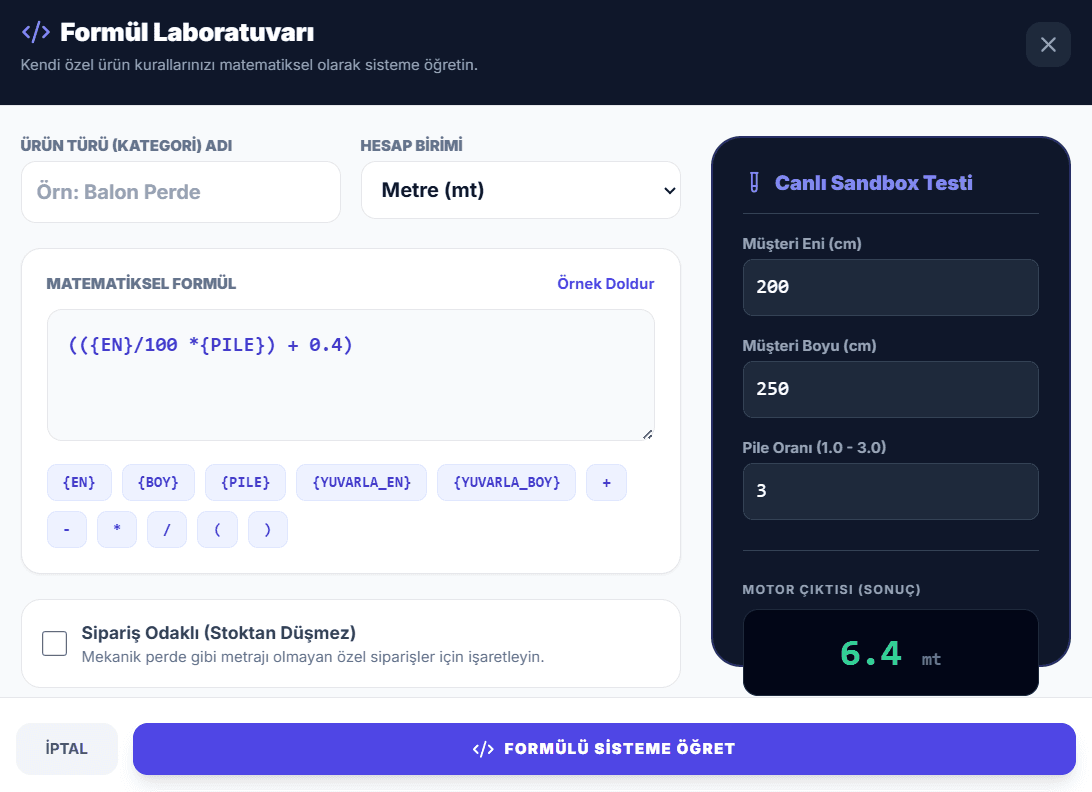Insert the plus operator
This screenshot has height=792, width=1092.
[607, 482]
